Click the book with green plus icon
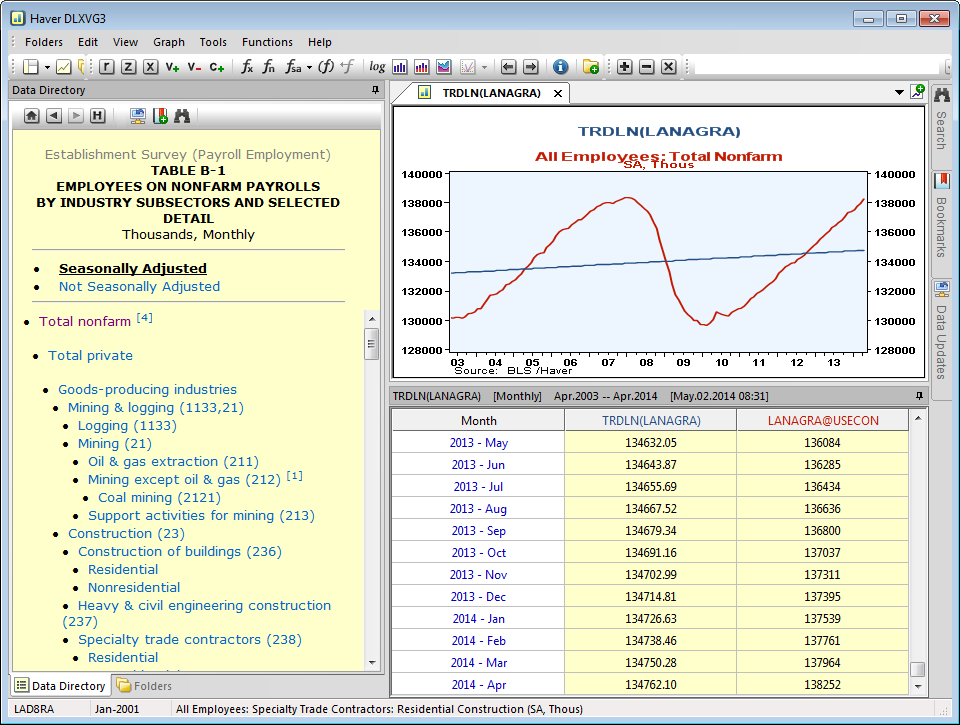 [160, 116]
